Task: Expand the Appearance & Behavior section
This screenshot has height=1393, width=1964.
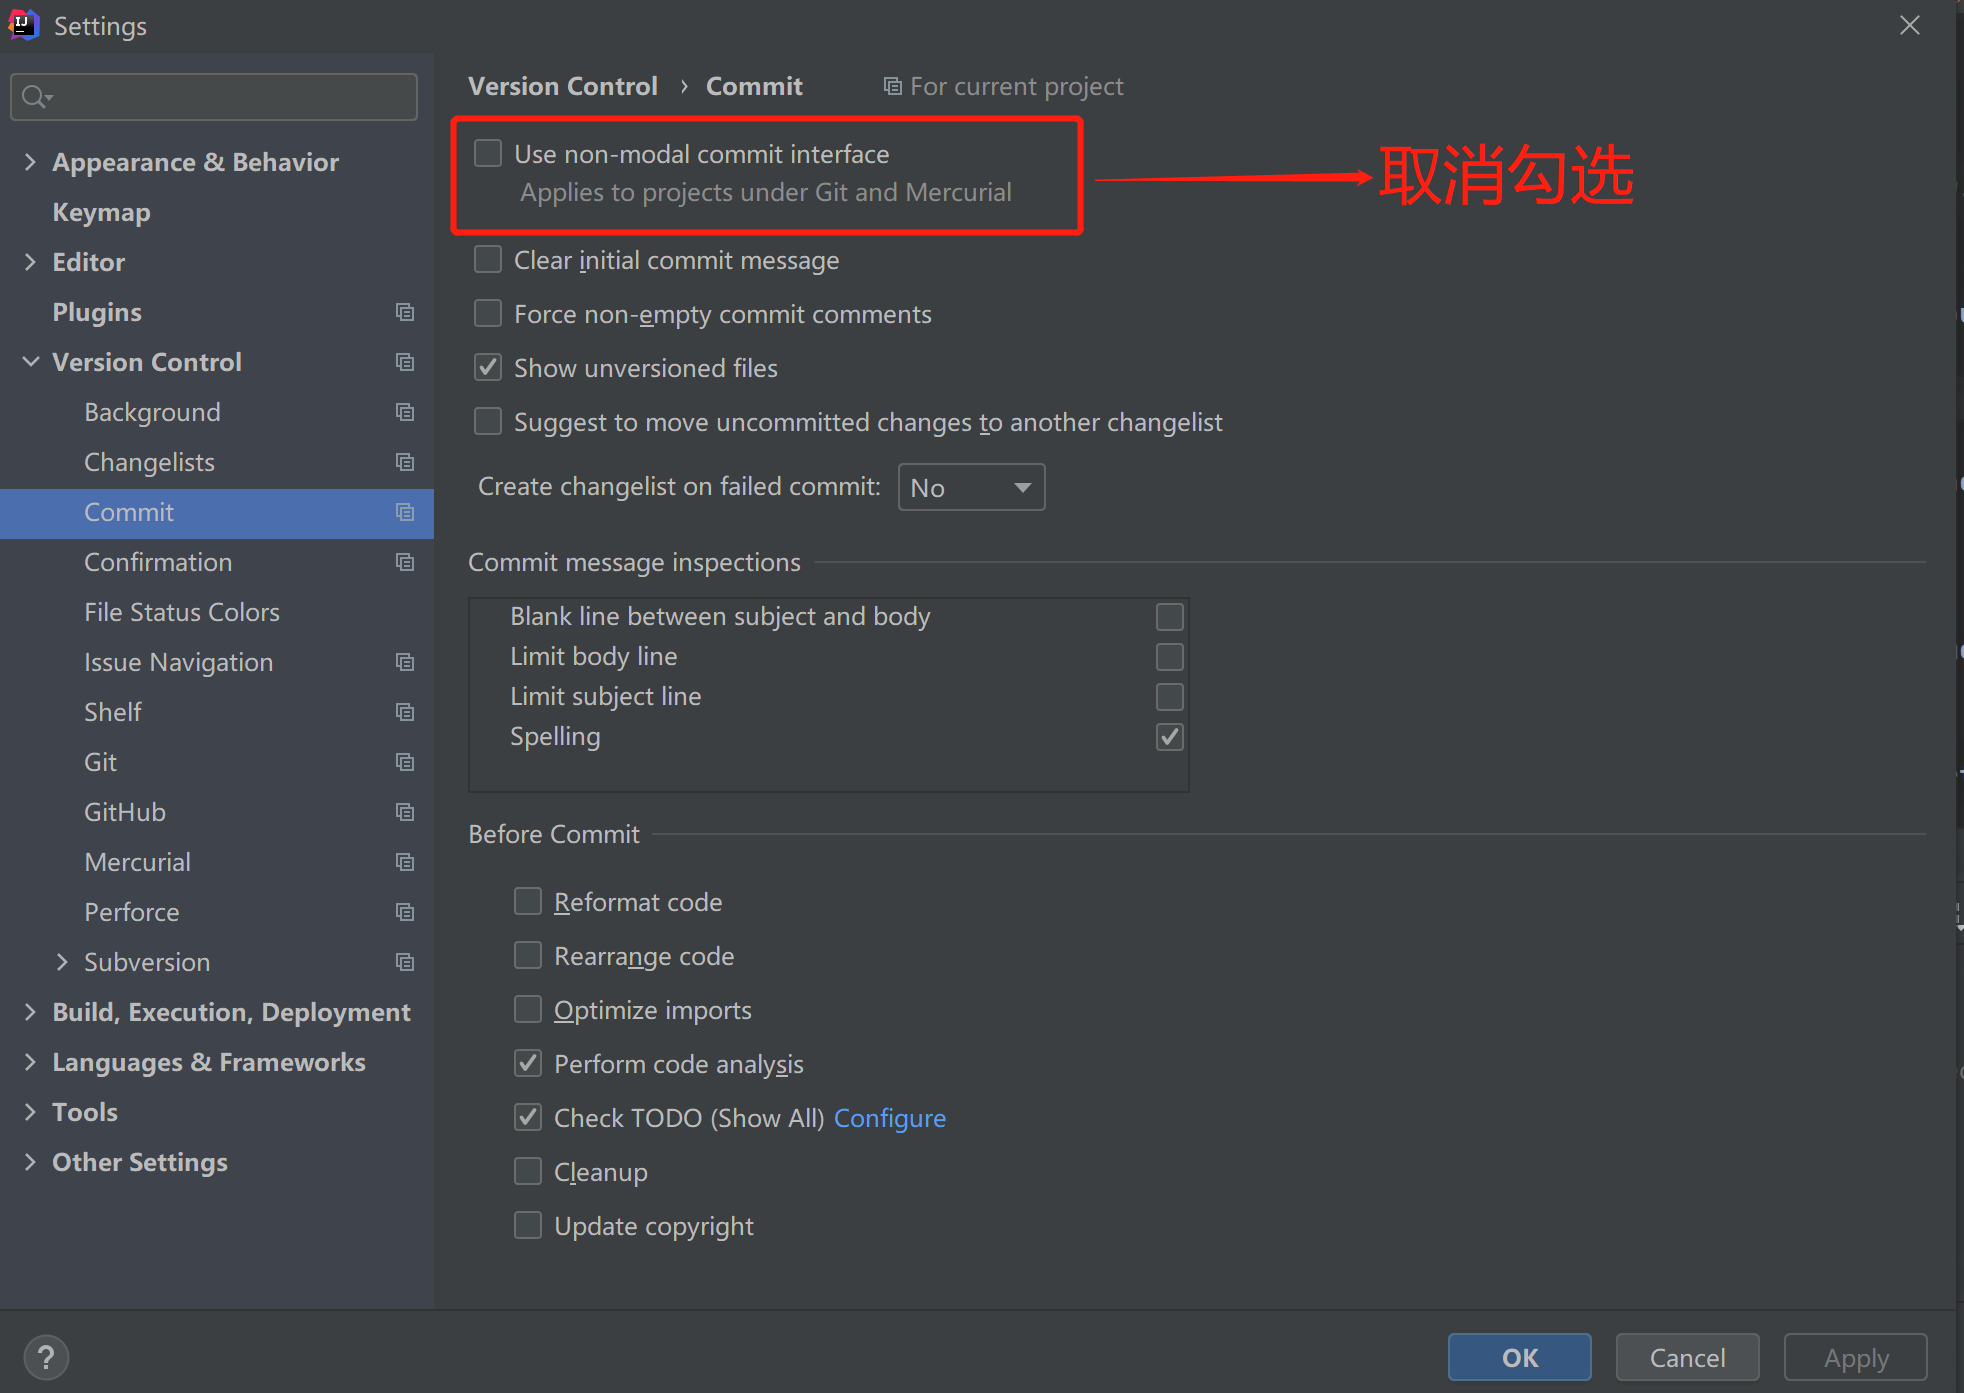Action: click(x=30, y=162)
